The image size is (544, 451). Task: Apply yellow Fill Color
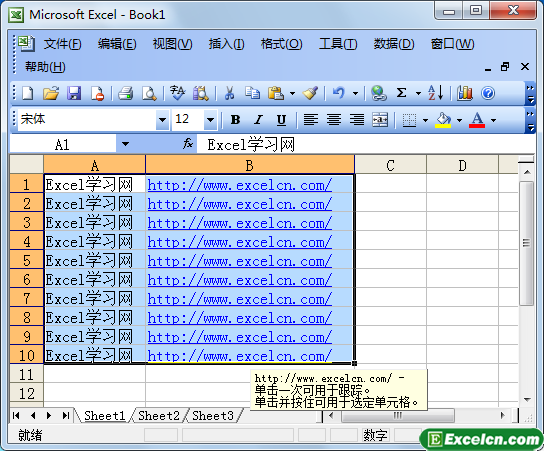click(443, 120)
